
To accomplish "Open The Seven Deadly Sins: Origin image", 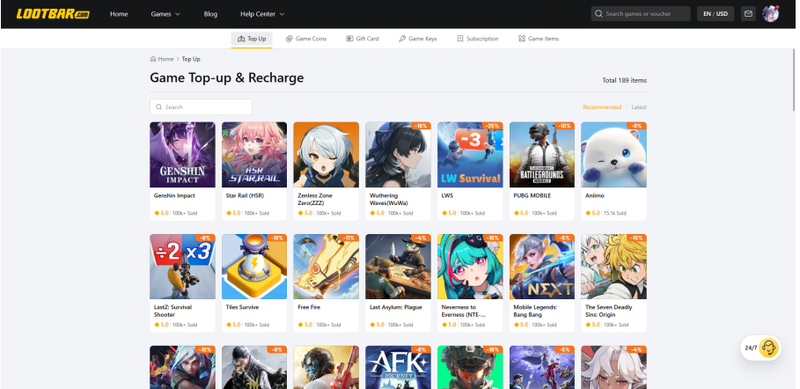I will click(614, 266).
